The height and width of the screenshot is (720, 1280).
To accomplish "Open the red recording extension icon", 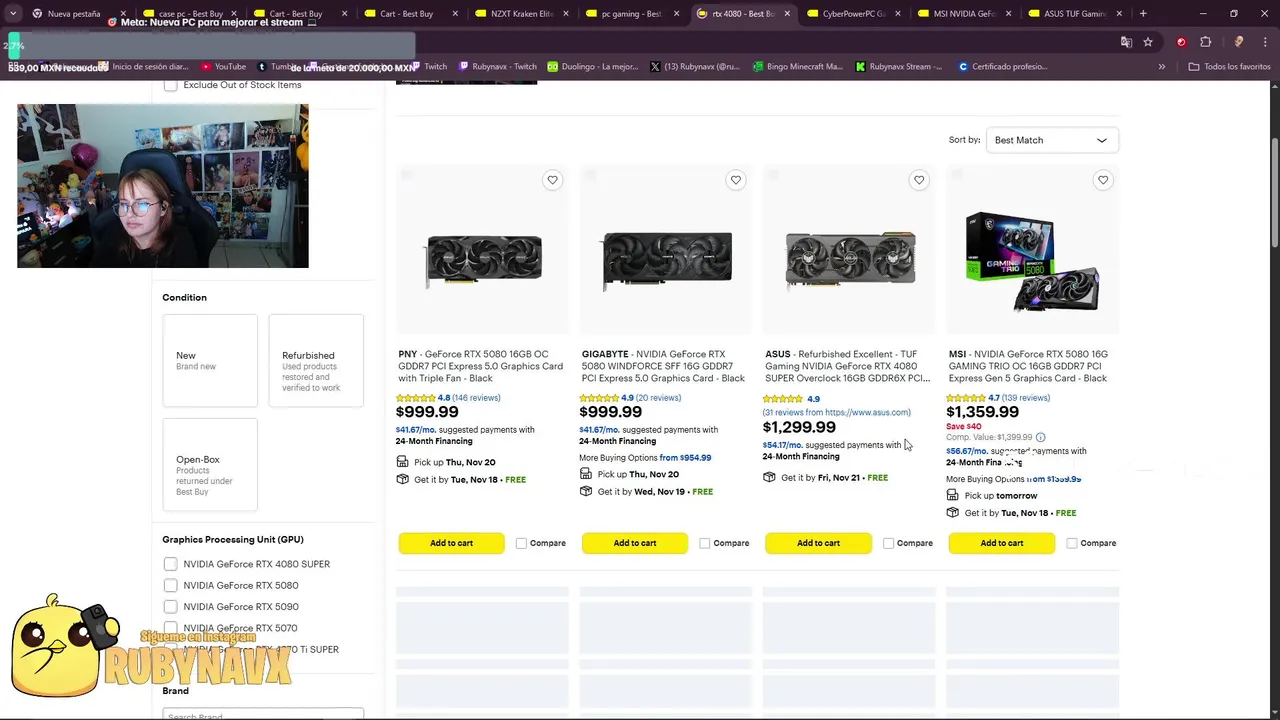I will coord(1181,42).
